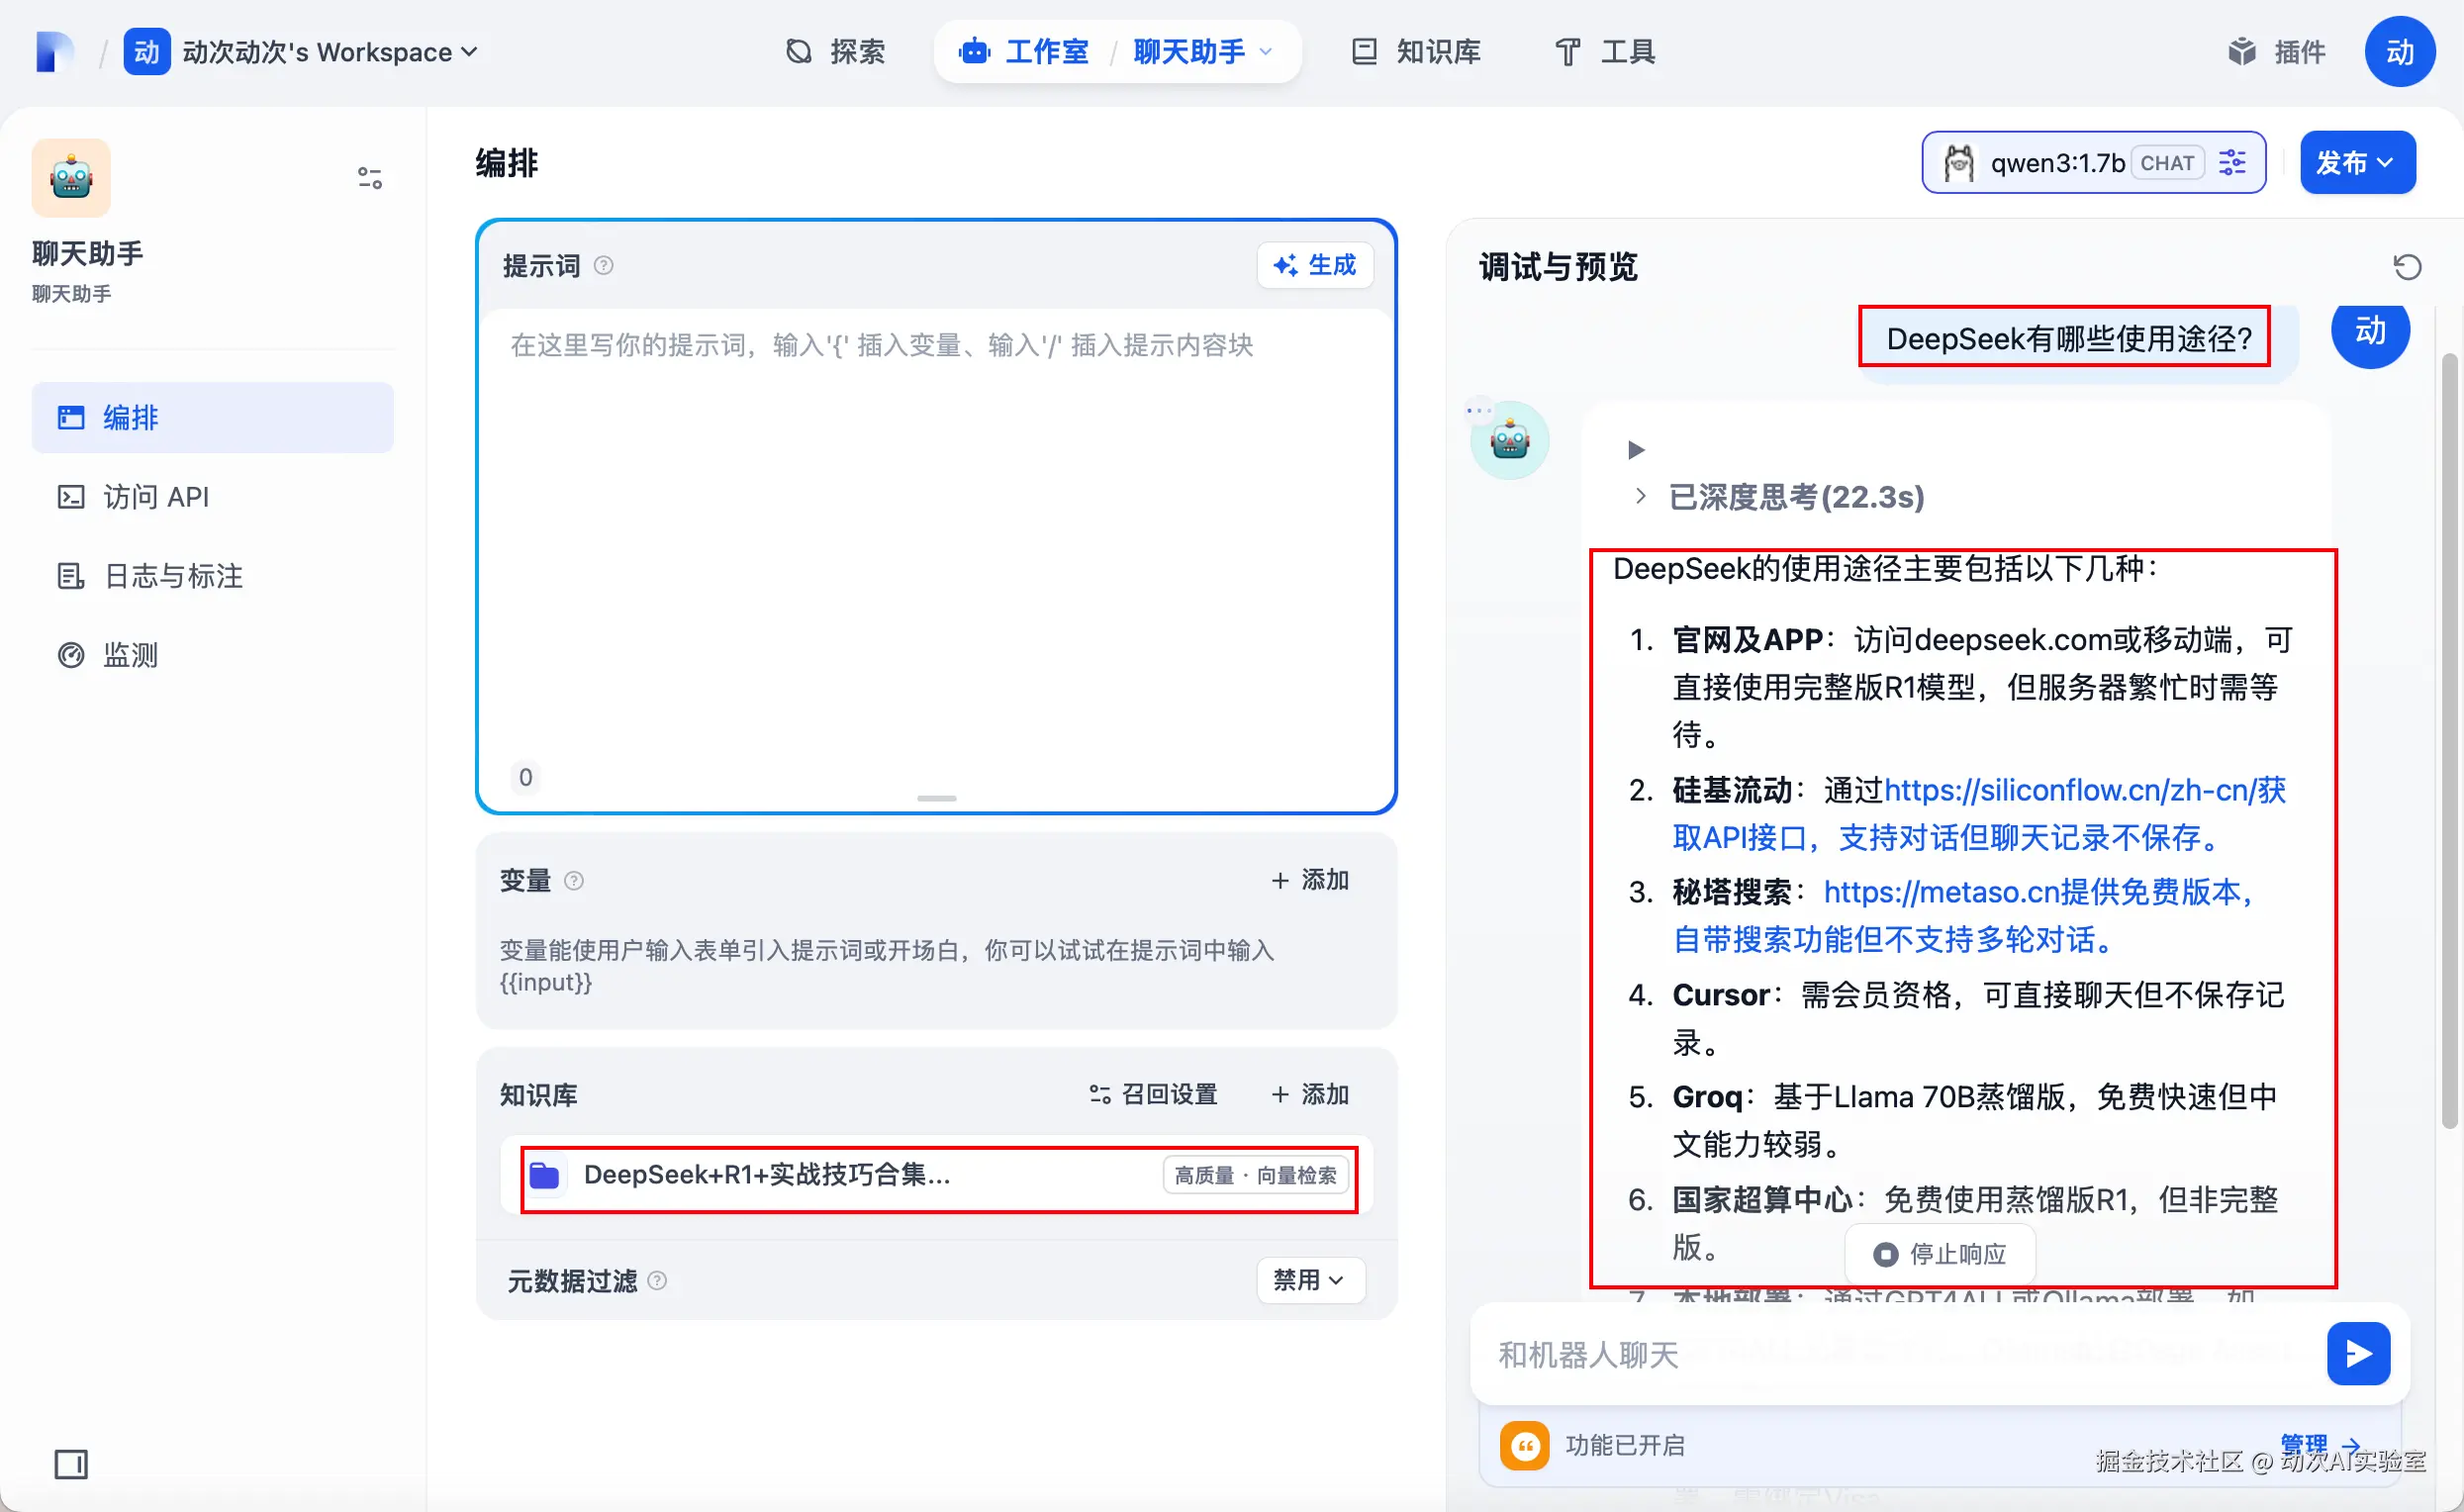Open 访问 API in the sidebar

coord(156,497)
